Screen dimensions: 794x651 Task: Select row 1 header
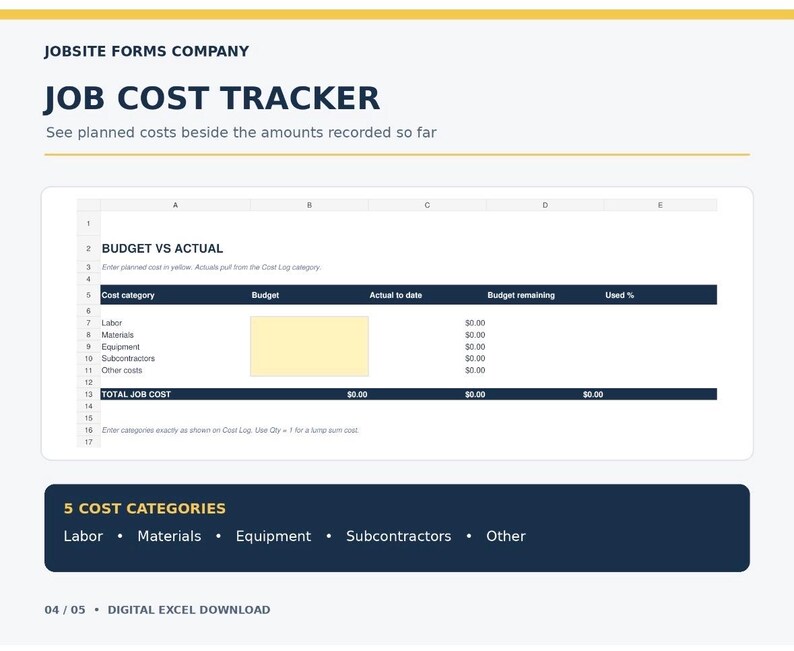coord(89,223)
